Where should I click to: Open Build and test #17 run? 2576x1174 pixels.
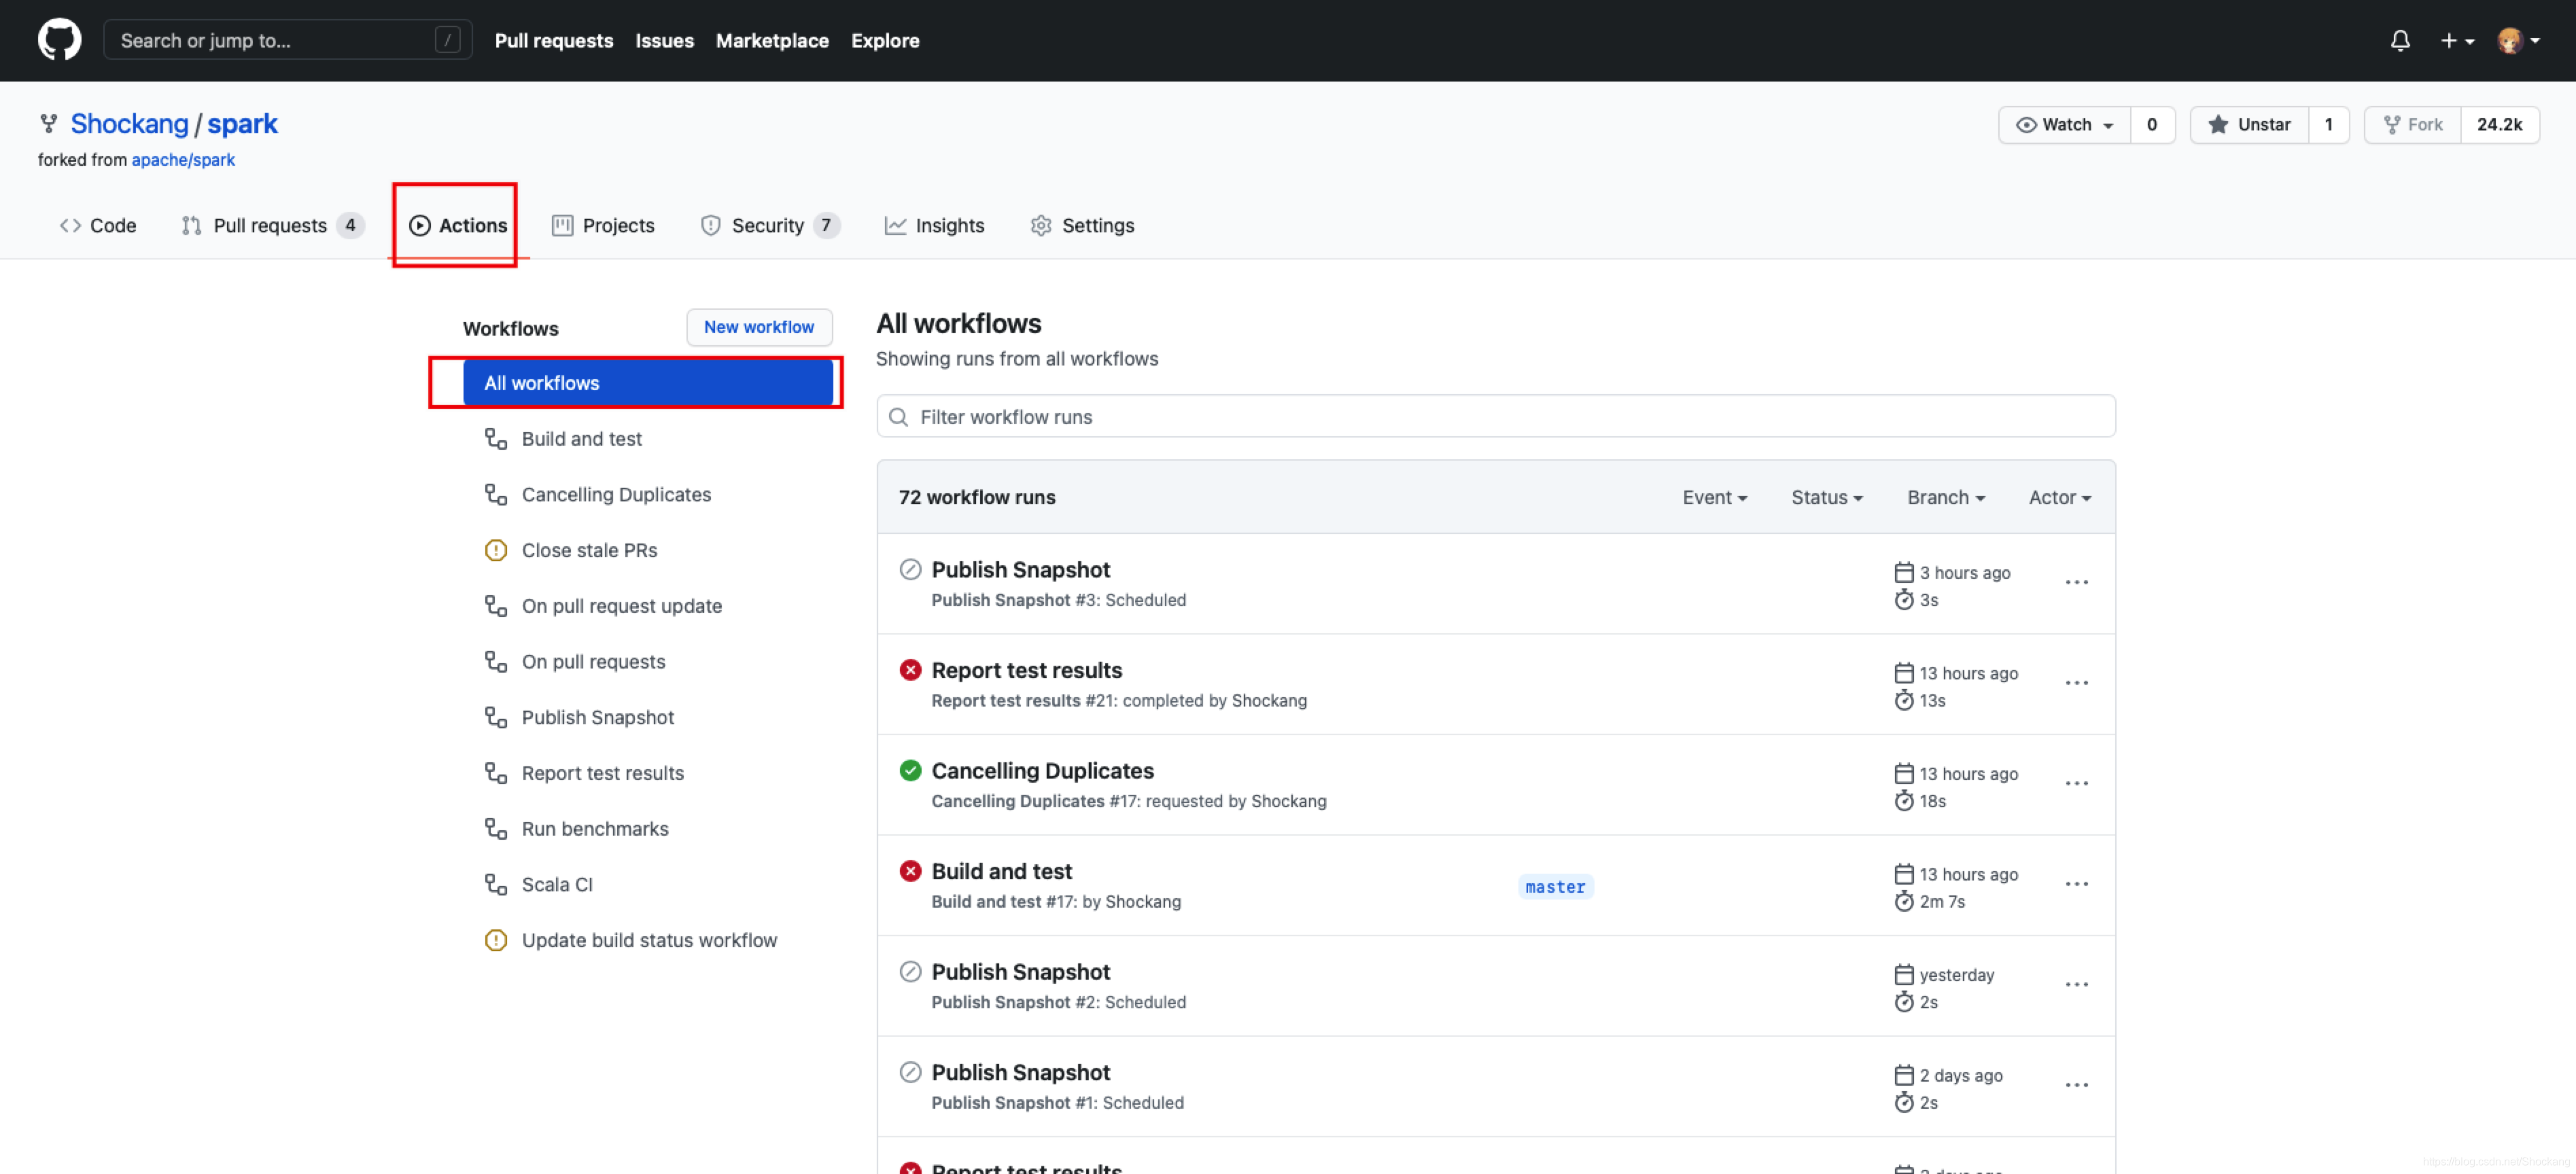[x=1001, y=871]
